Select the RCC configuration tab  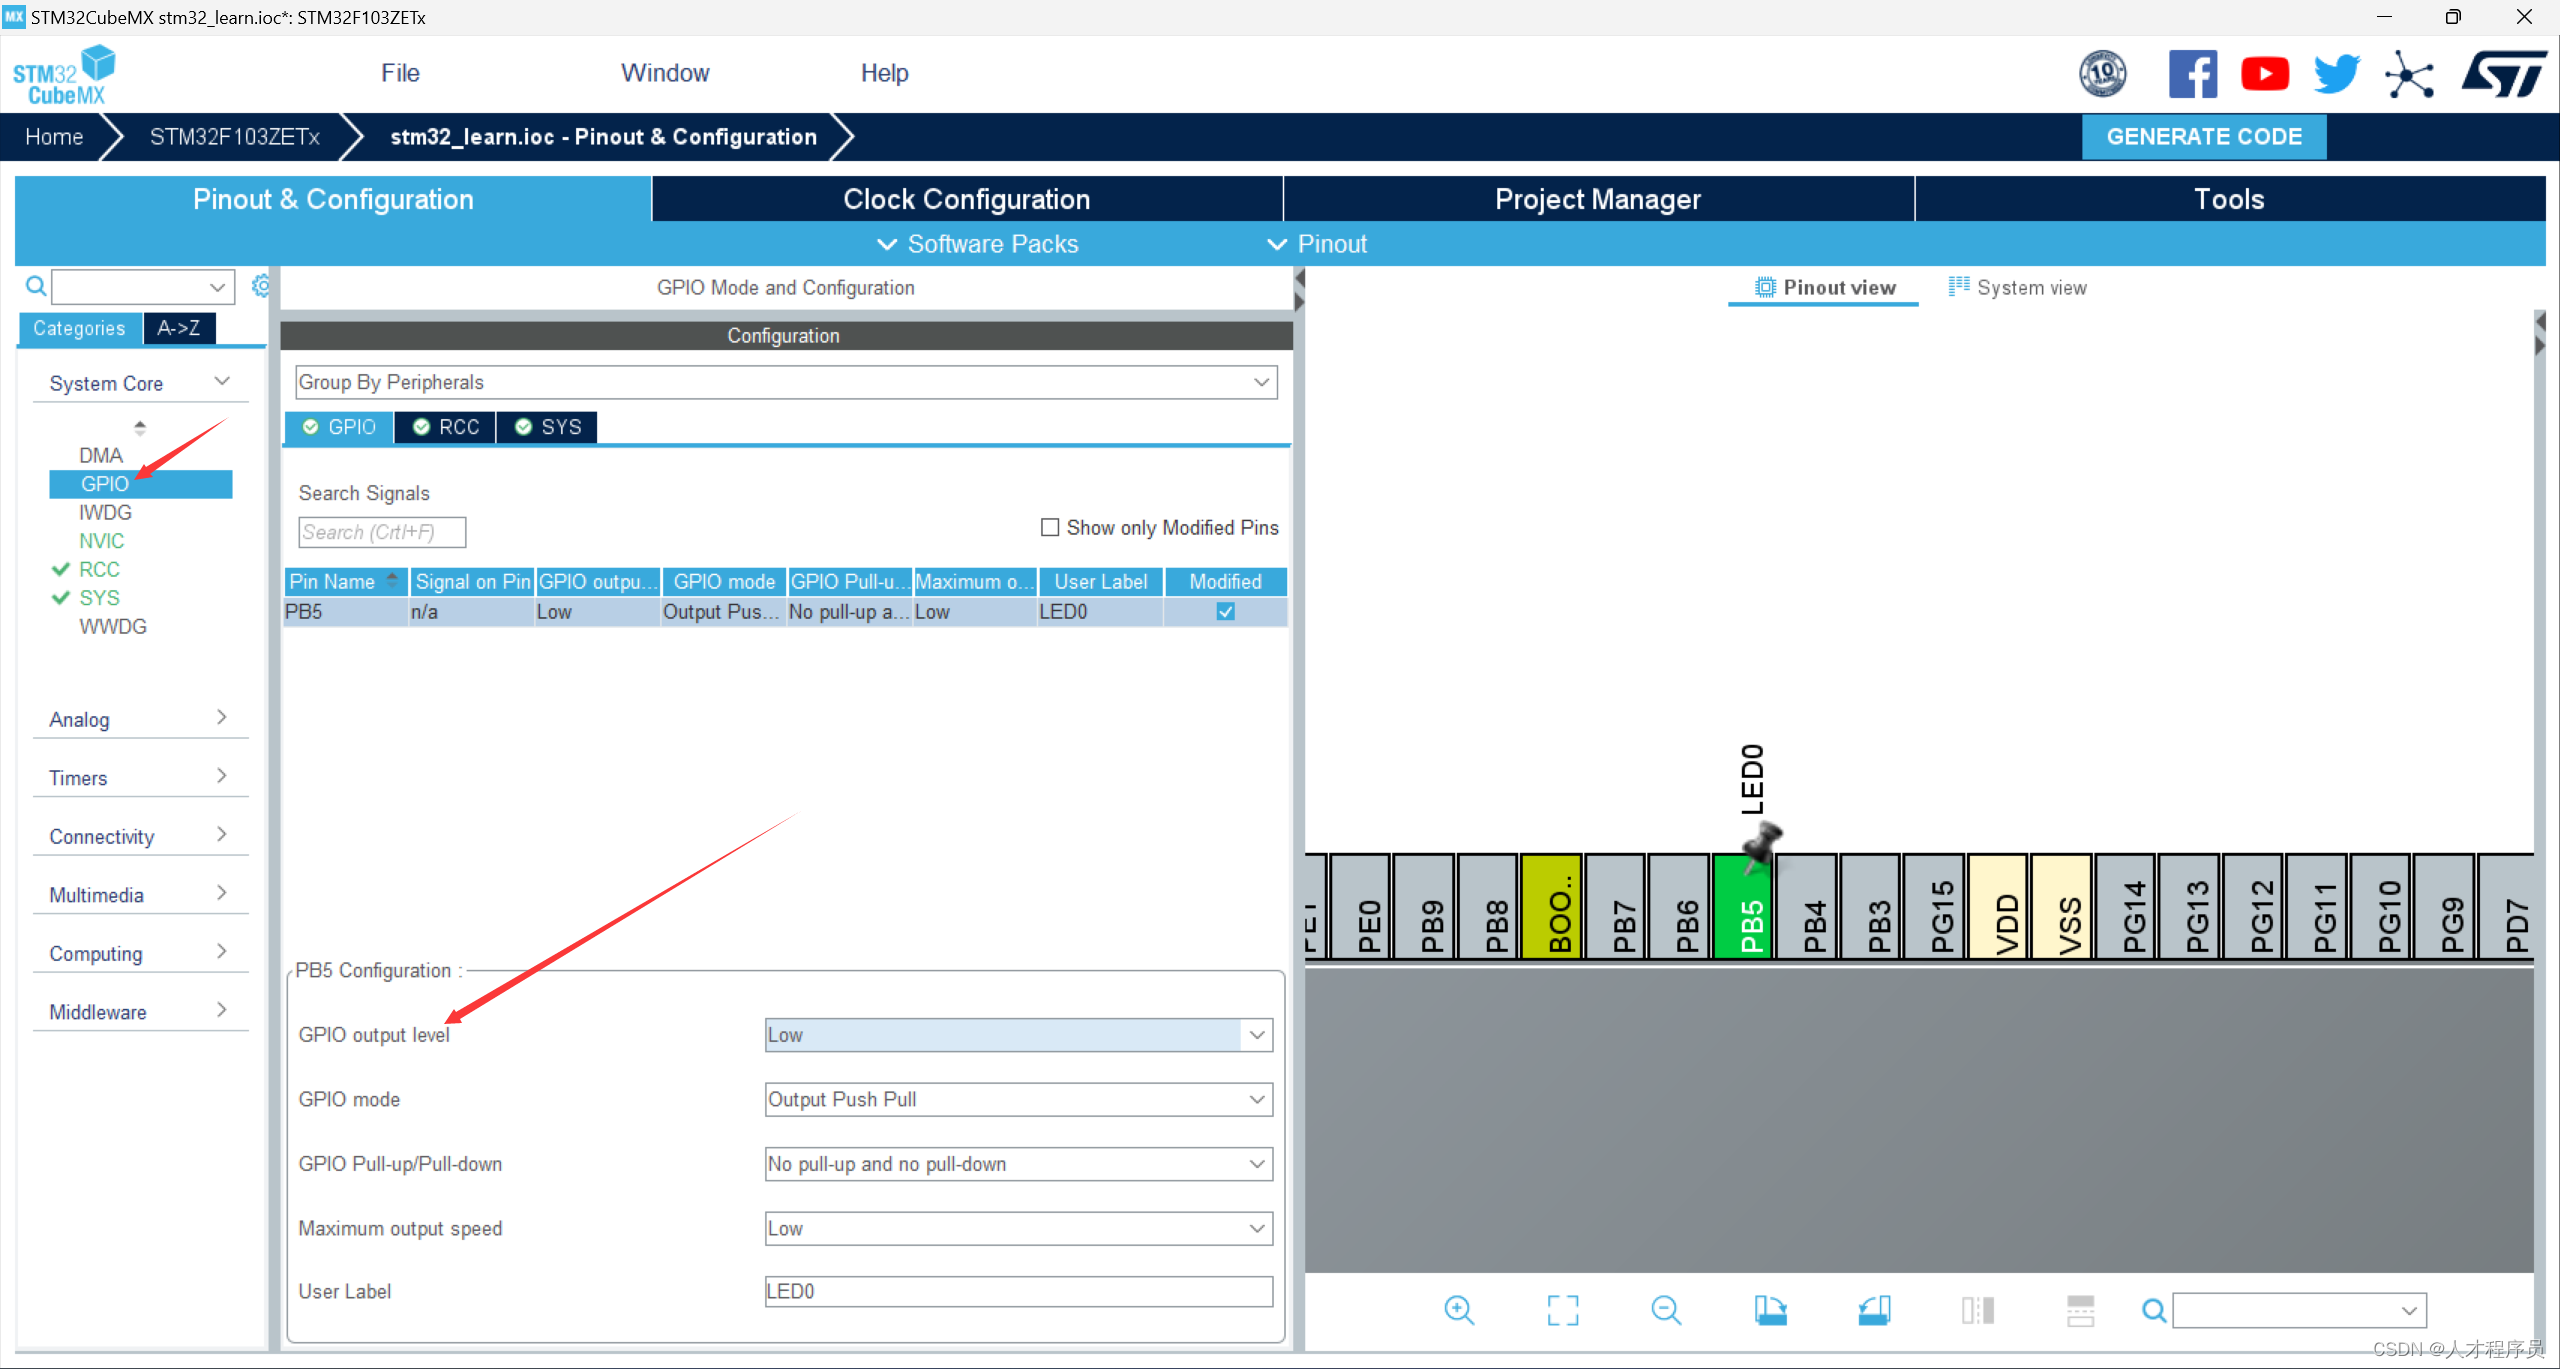(446, 427)
